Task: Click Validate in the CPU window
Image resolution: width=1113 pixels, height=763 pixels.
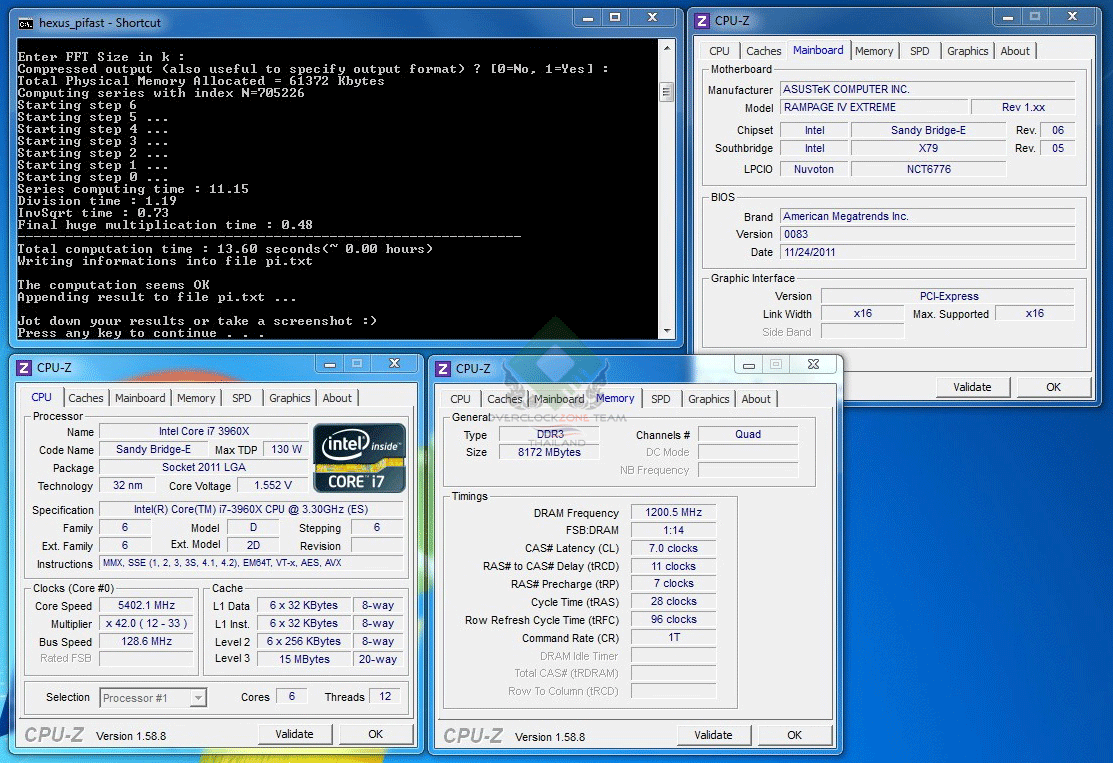Action: [x=295, y=734]
